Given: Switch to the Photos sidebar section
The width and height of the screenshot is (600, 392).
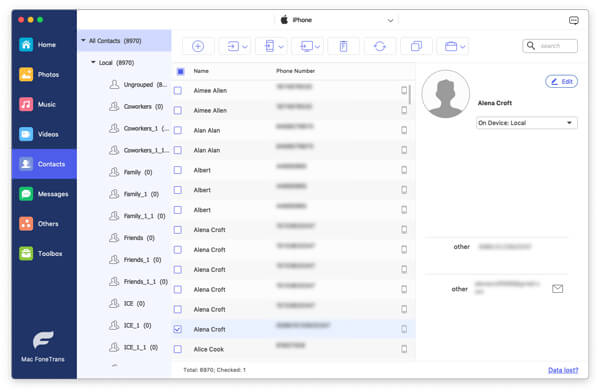Looking at the screenshot, I should (x=44, y=74).
